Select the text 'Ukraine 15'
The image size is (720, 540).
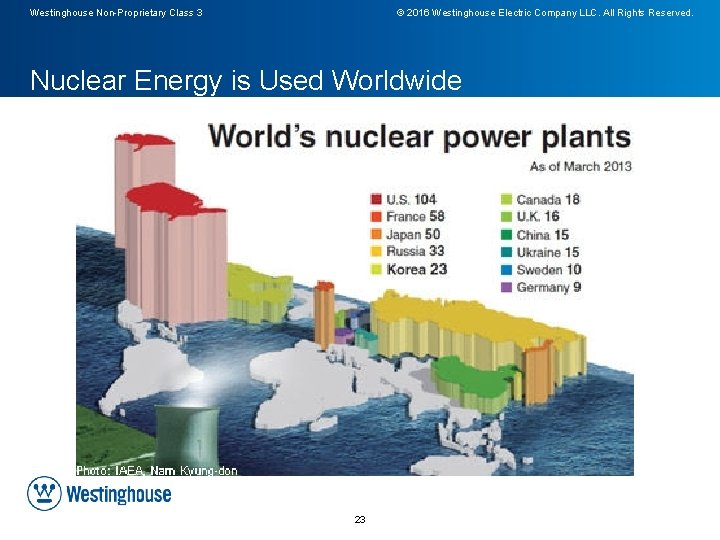(547, 252)
